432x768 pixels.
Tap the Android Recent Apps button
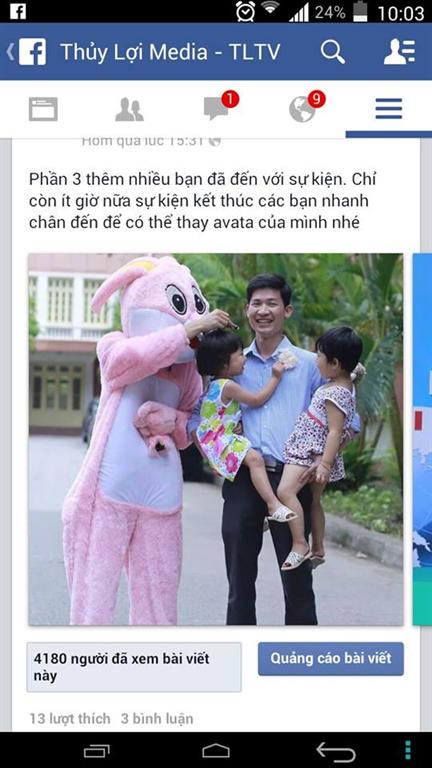pyautogui.click(x=96, y=751)
